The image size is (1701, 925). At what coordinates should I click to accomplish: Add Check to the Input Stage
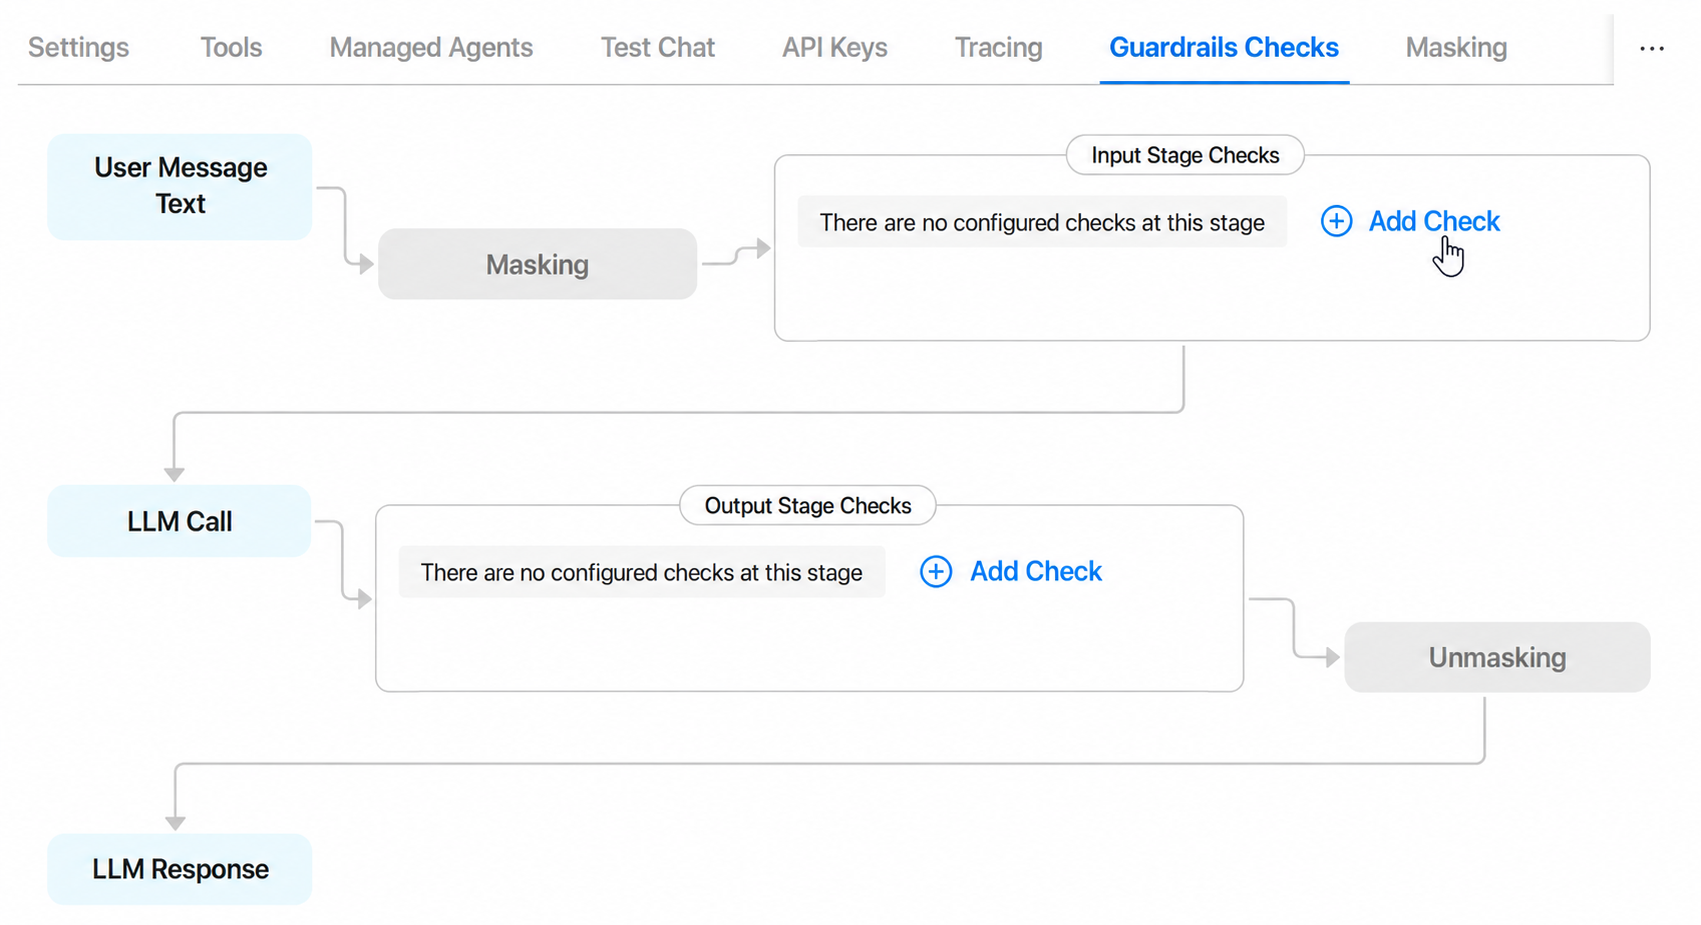(x=1410, y=221)
